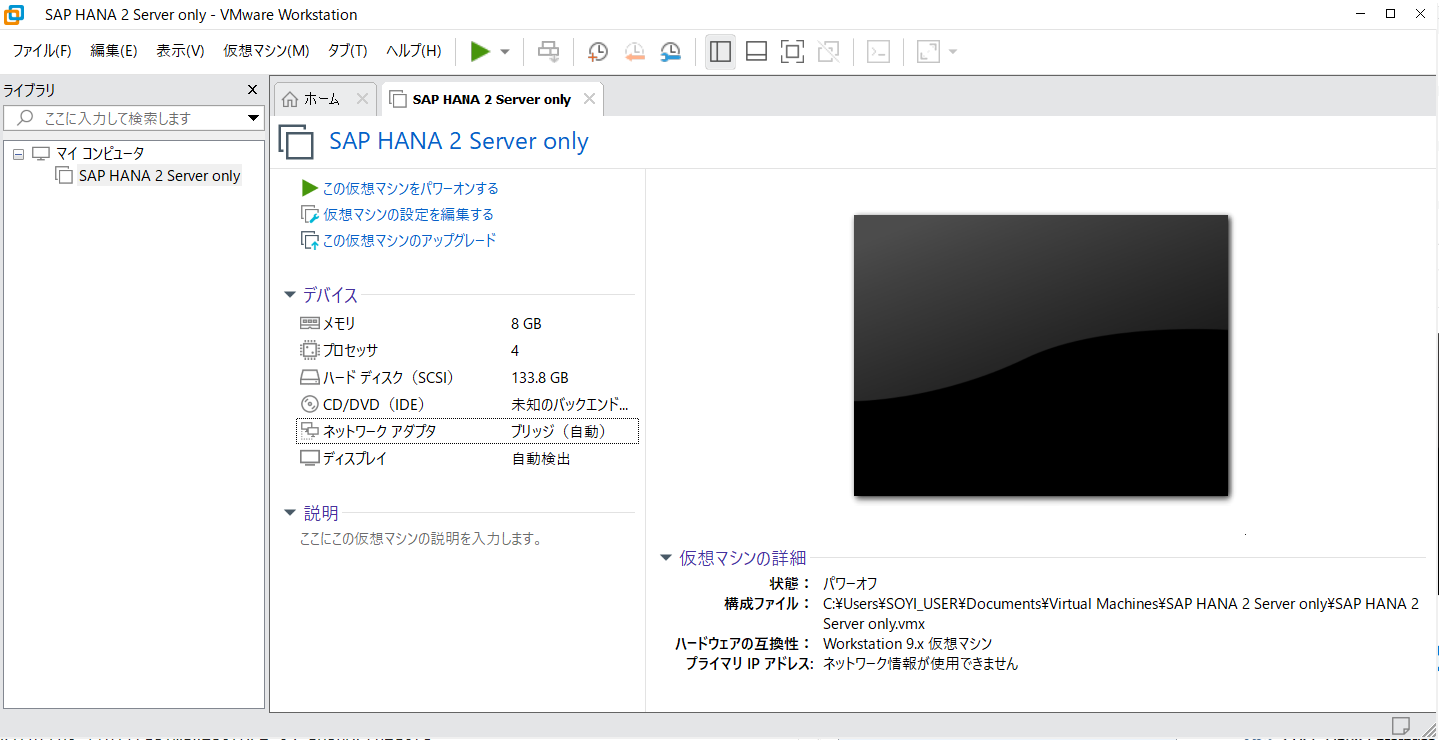Viewport: 1439px width, 740px height.
Task: Enter full screen mode icon
Action: [x=792, y=51]
